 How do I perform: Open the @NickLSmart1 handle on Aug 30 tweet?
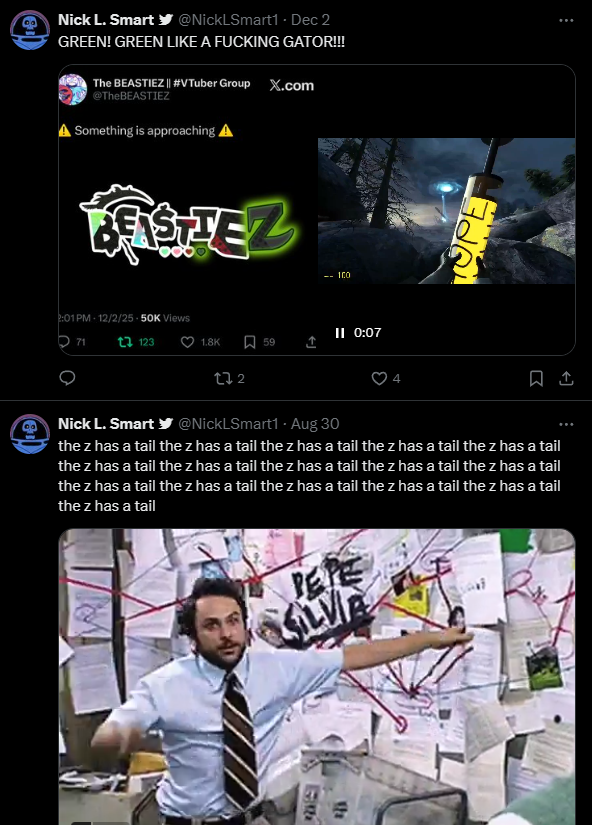click(228, 424)
